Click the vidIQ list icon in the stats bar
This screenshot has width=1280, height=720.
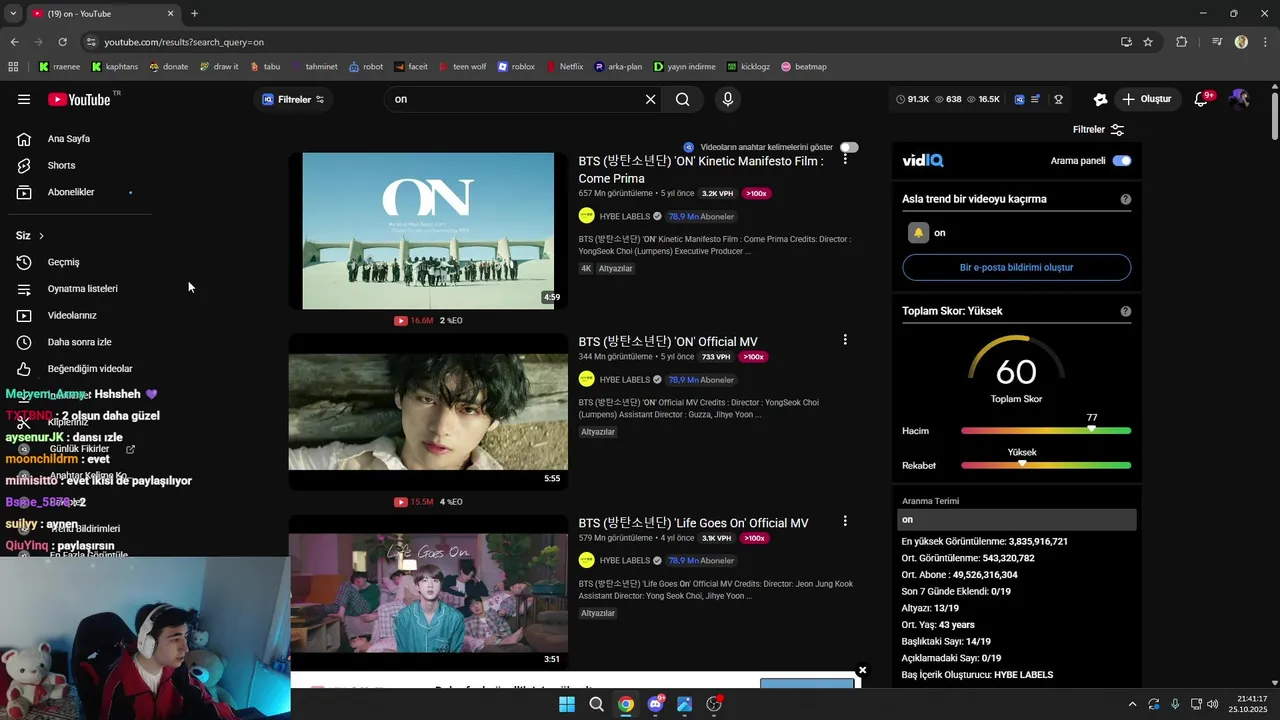click(1036, 99)
